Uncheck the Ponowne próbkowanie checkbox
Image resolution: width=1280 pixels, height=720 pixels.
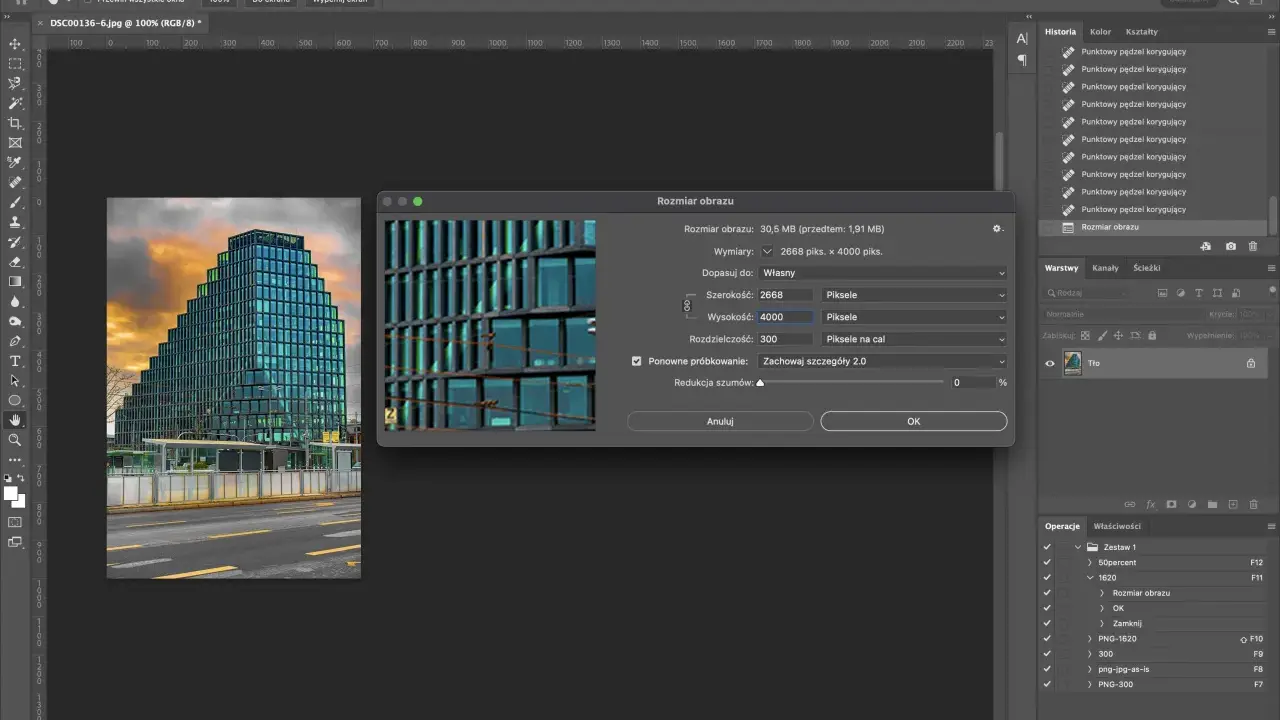tap(637, 361)
